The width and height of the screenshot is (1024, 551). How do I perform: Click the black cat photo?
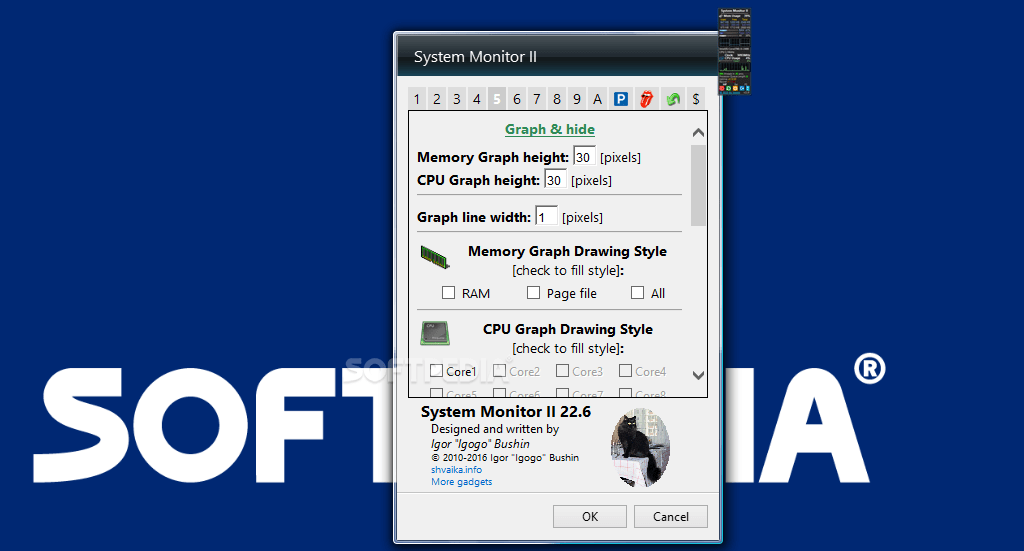pos(640,448)
